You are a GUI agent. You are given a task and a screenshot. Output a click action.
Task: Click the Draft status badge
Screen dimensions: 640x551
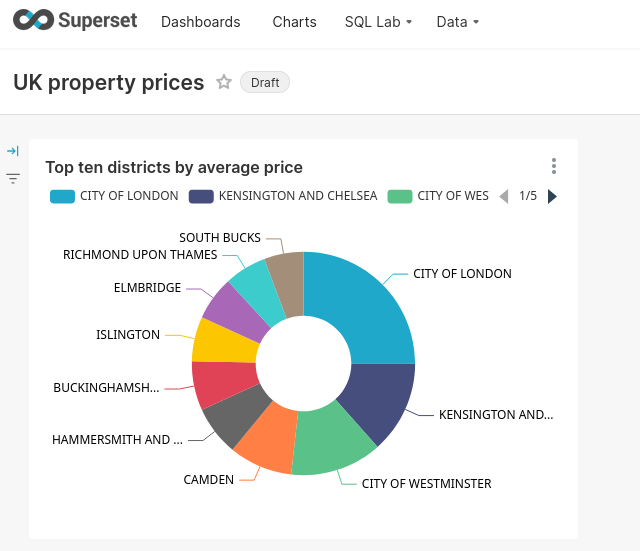[265, 82]
